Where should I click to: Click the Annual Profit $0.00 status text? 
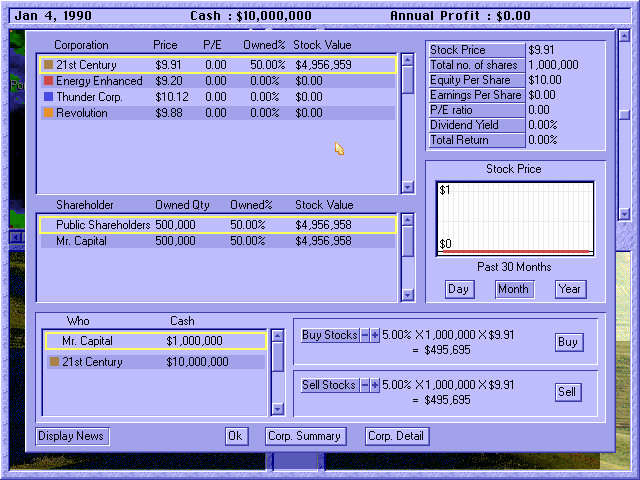click(460, 16)
